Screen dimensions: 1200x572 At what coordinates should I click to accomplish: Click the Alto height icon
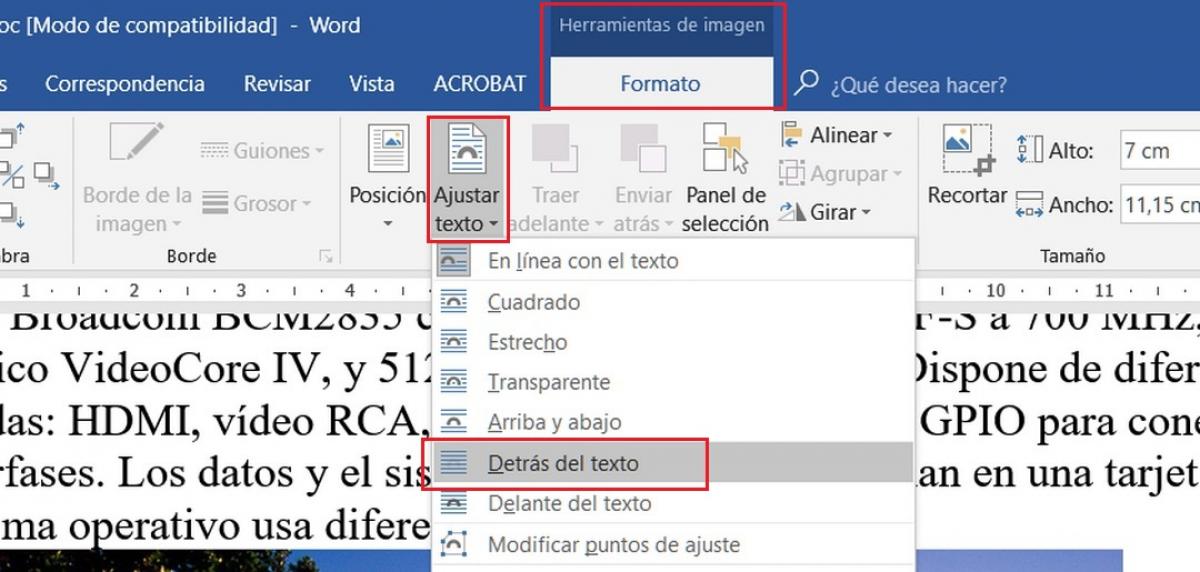(1029, 150)
